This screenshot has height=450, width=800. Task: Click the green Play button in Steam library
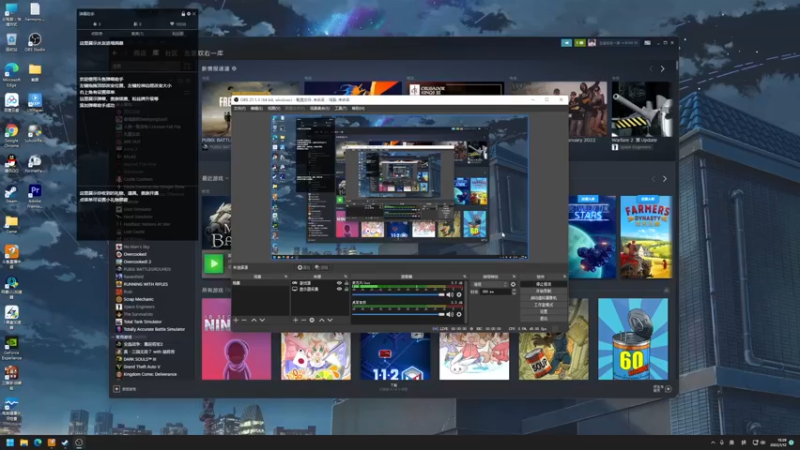click(x=214, y=264)
